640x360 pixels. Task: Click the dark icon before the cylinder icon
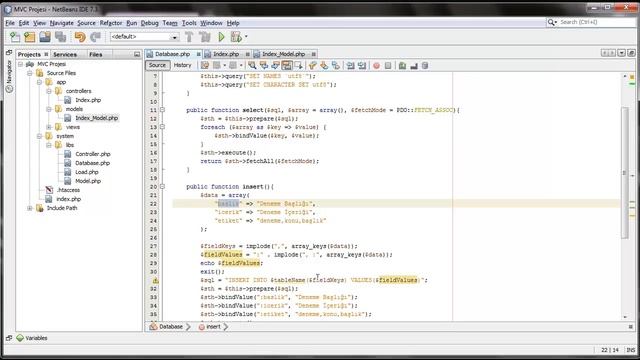414,65
